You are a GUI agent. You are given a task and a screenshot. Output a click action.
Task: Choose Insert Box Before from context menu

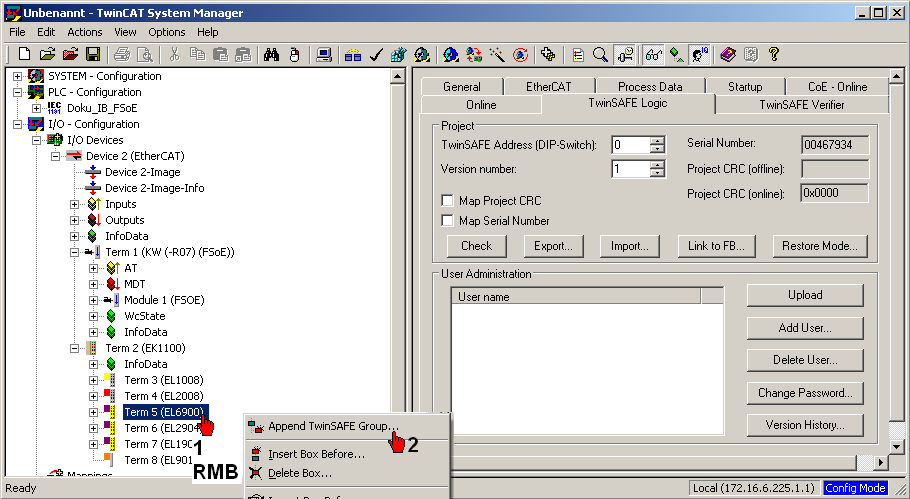point(347,454)
